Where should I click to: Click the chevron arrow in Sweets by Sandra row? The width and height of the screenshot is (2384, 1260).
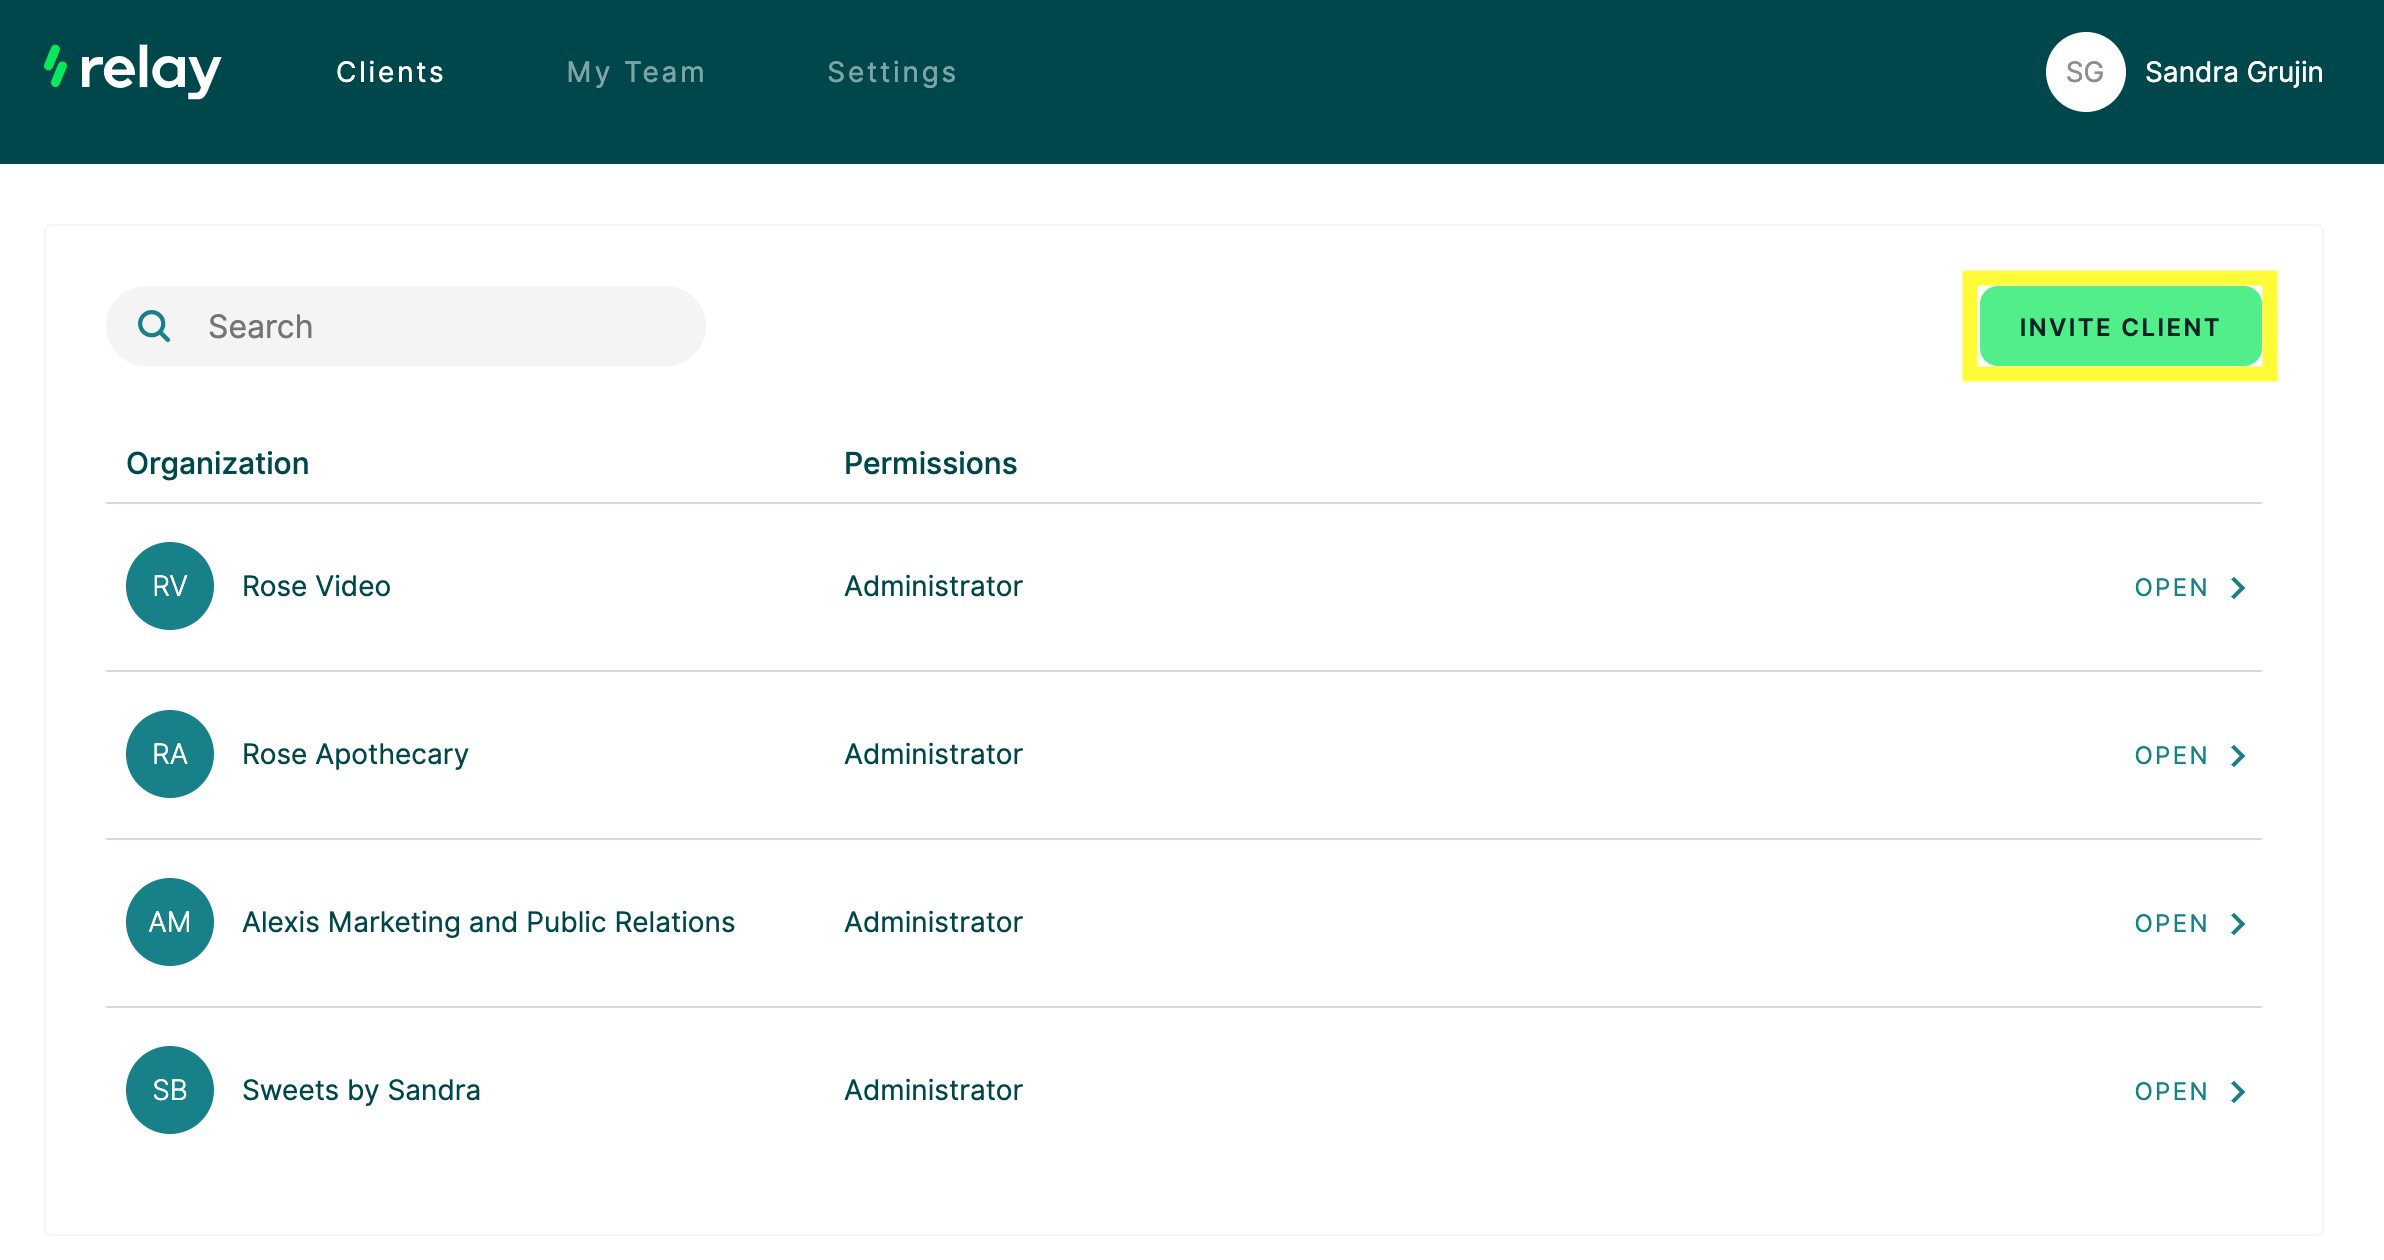tap(2238, 1092)
